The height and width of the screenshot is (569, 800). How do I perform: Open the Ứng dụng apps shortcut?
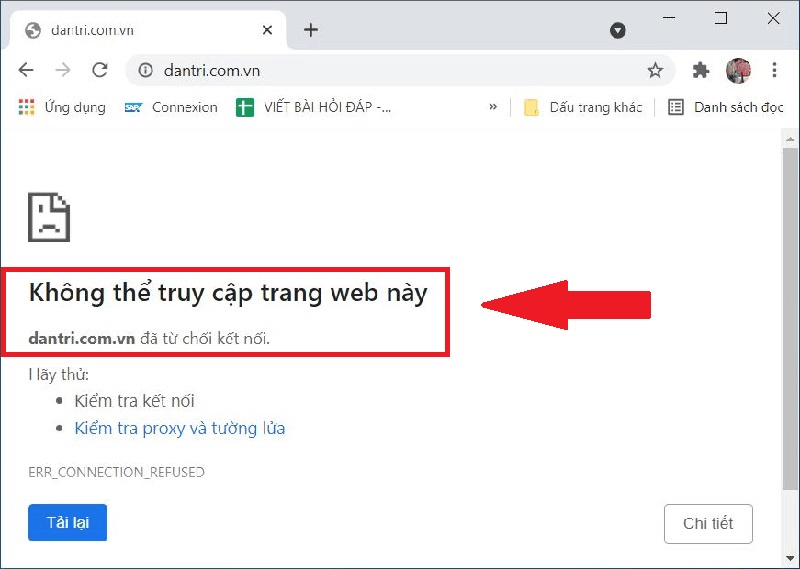tap(62, 107)
